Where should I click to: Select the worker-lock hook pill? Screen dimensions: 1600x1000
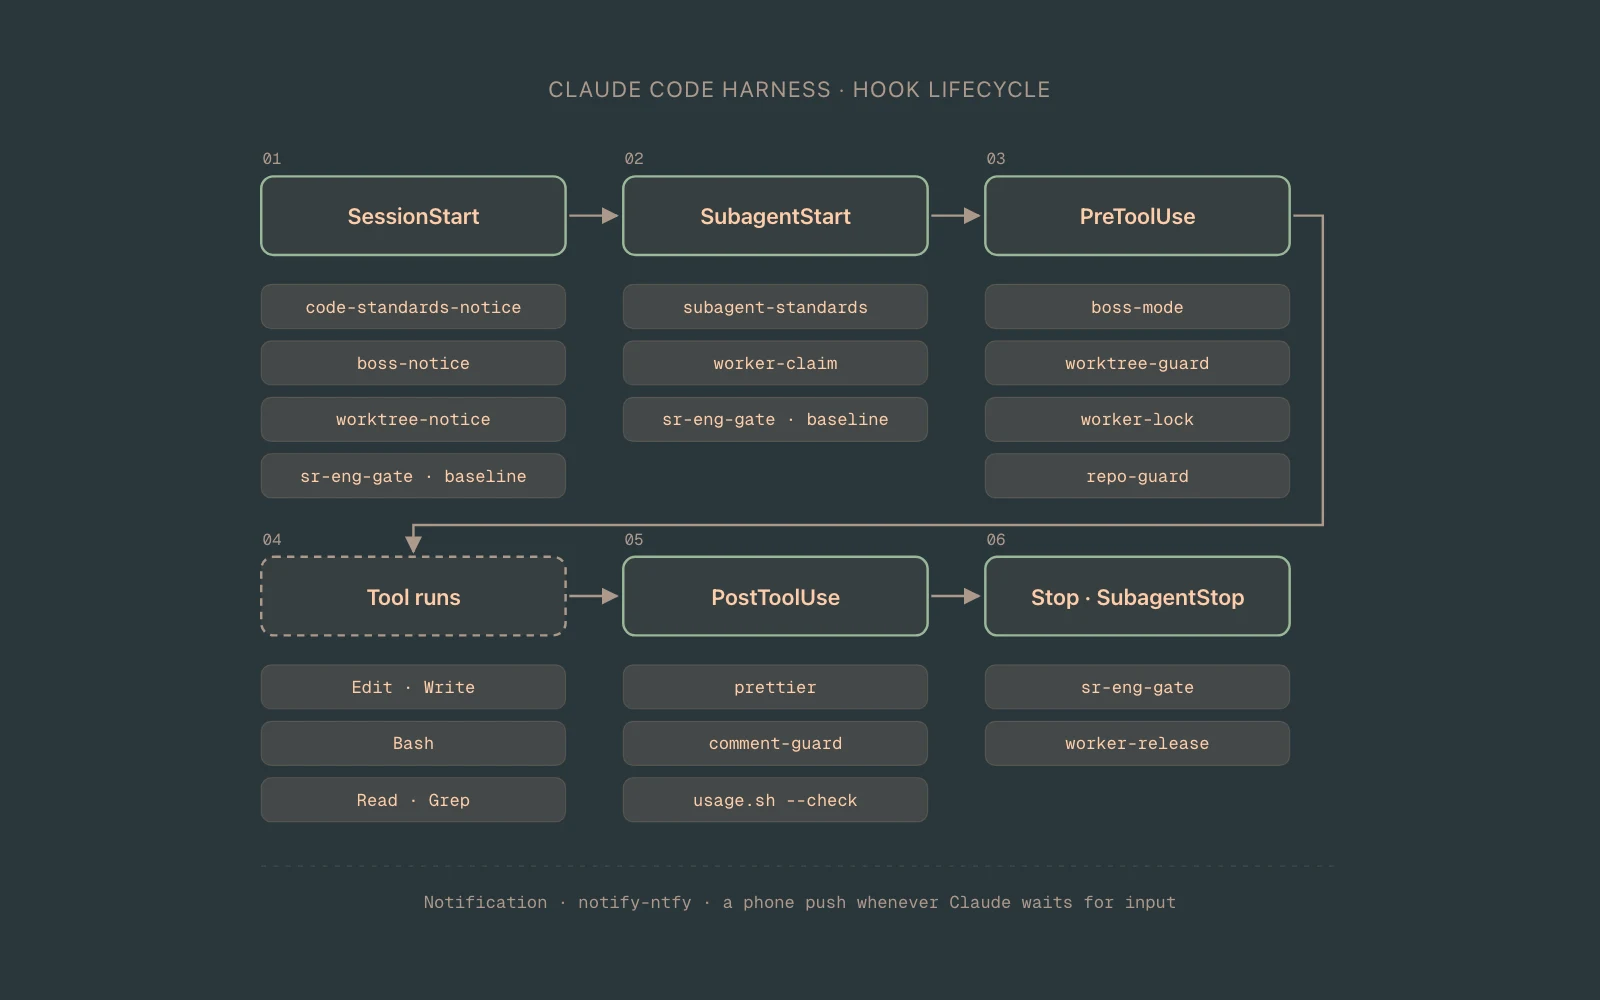click(1137, 419)
